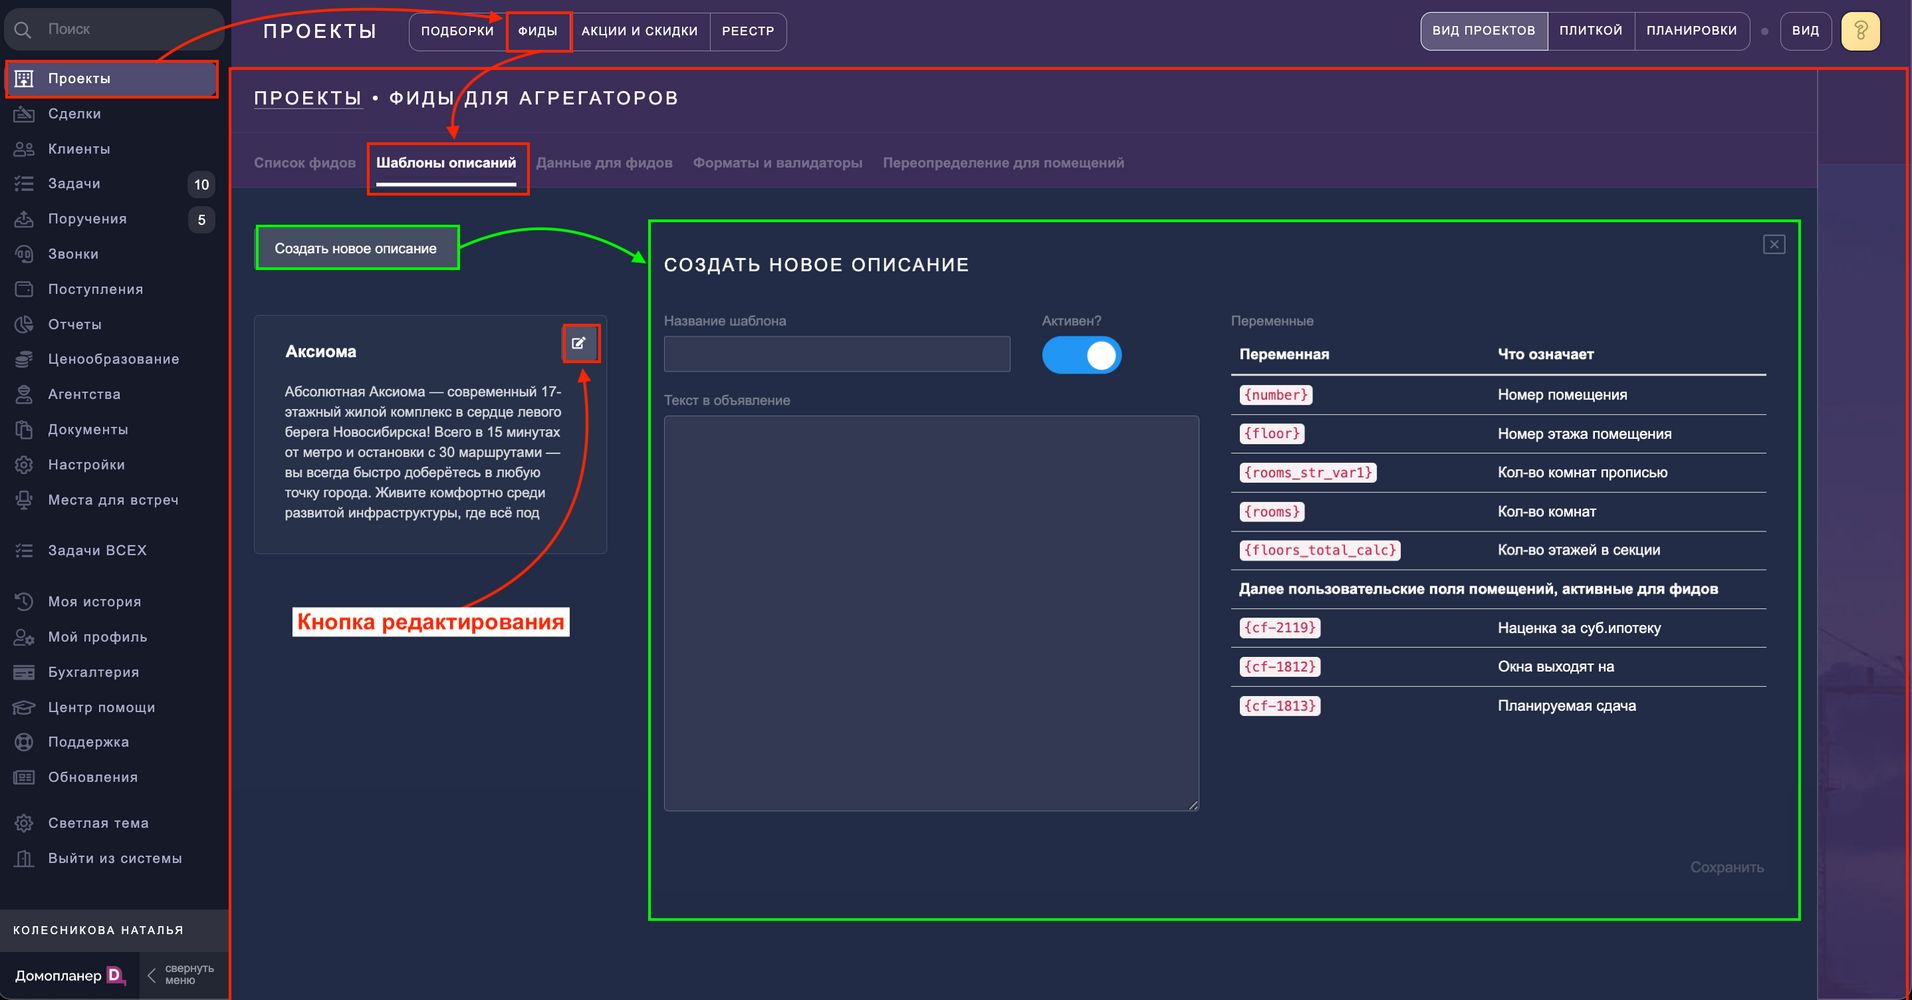Open Форматы и валидаторы tab

point(778,163)
